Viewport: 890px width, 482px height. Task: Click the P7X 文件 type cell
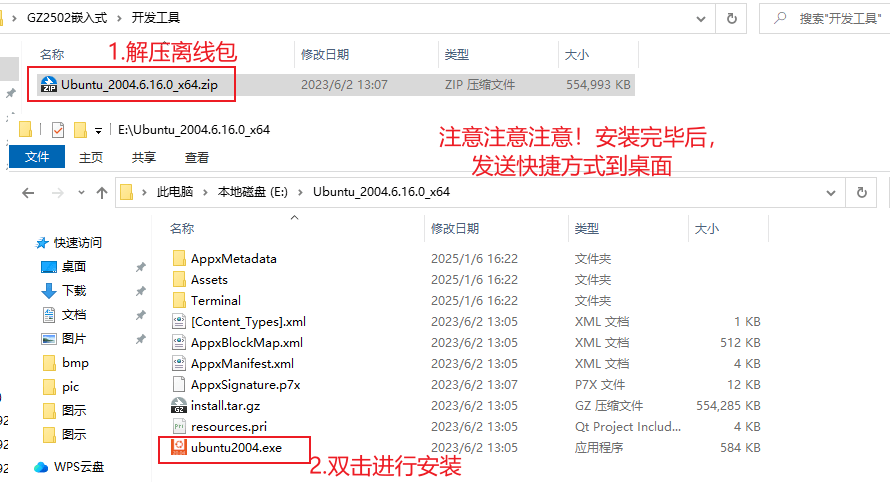click(599, 385)
